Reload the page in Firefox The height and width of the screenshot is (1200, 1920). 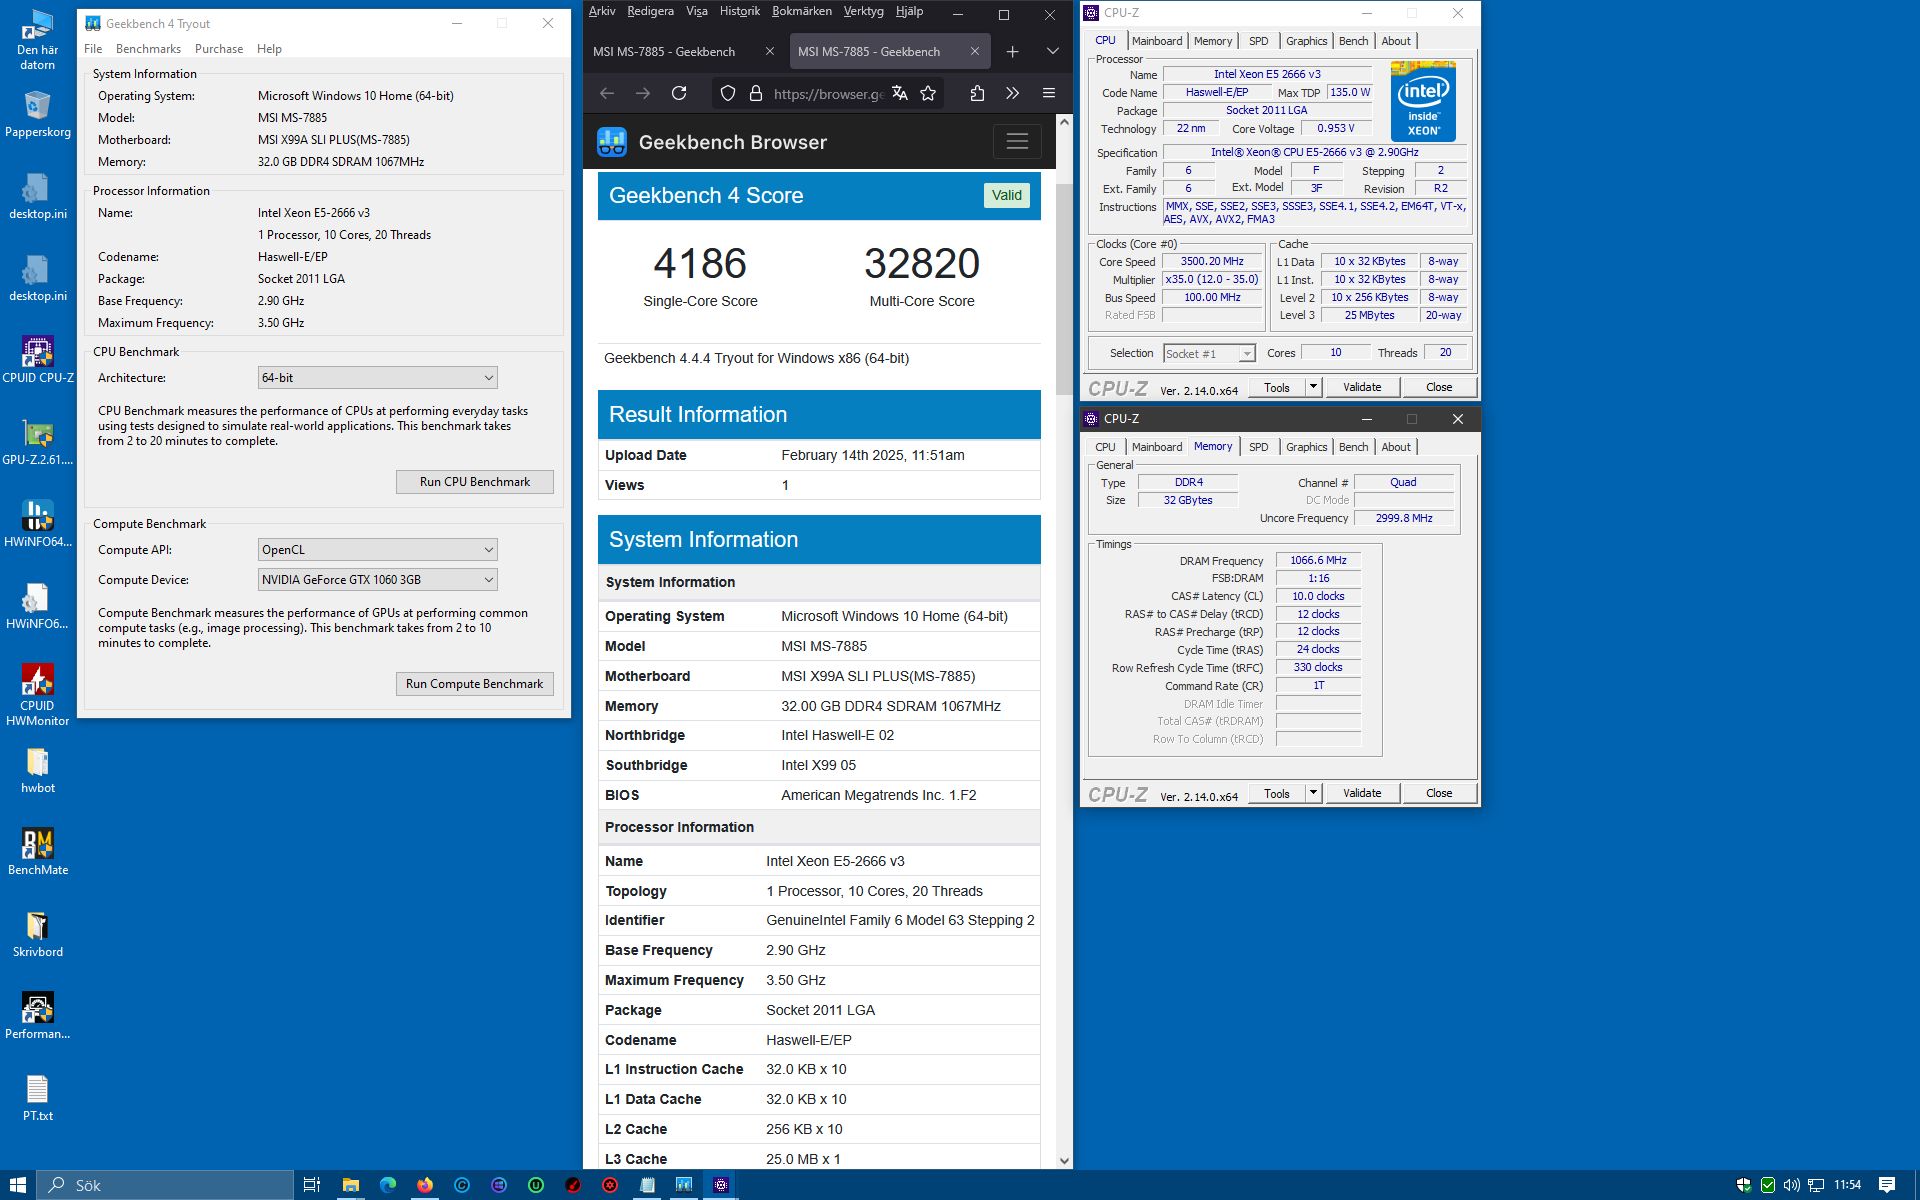(679, 93)
